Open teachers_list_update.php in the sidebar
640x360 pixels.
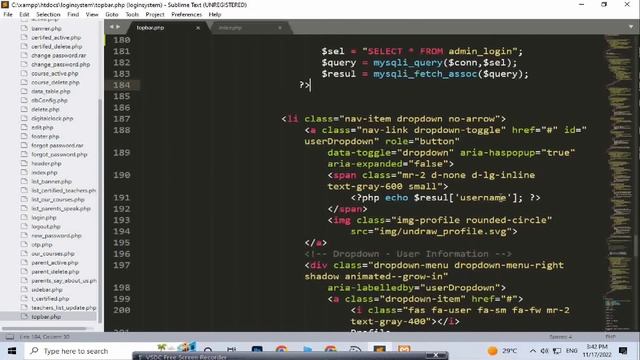coord(63,307)
